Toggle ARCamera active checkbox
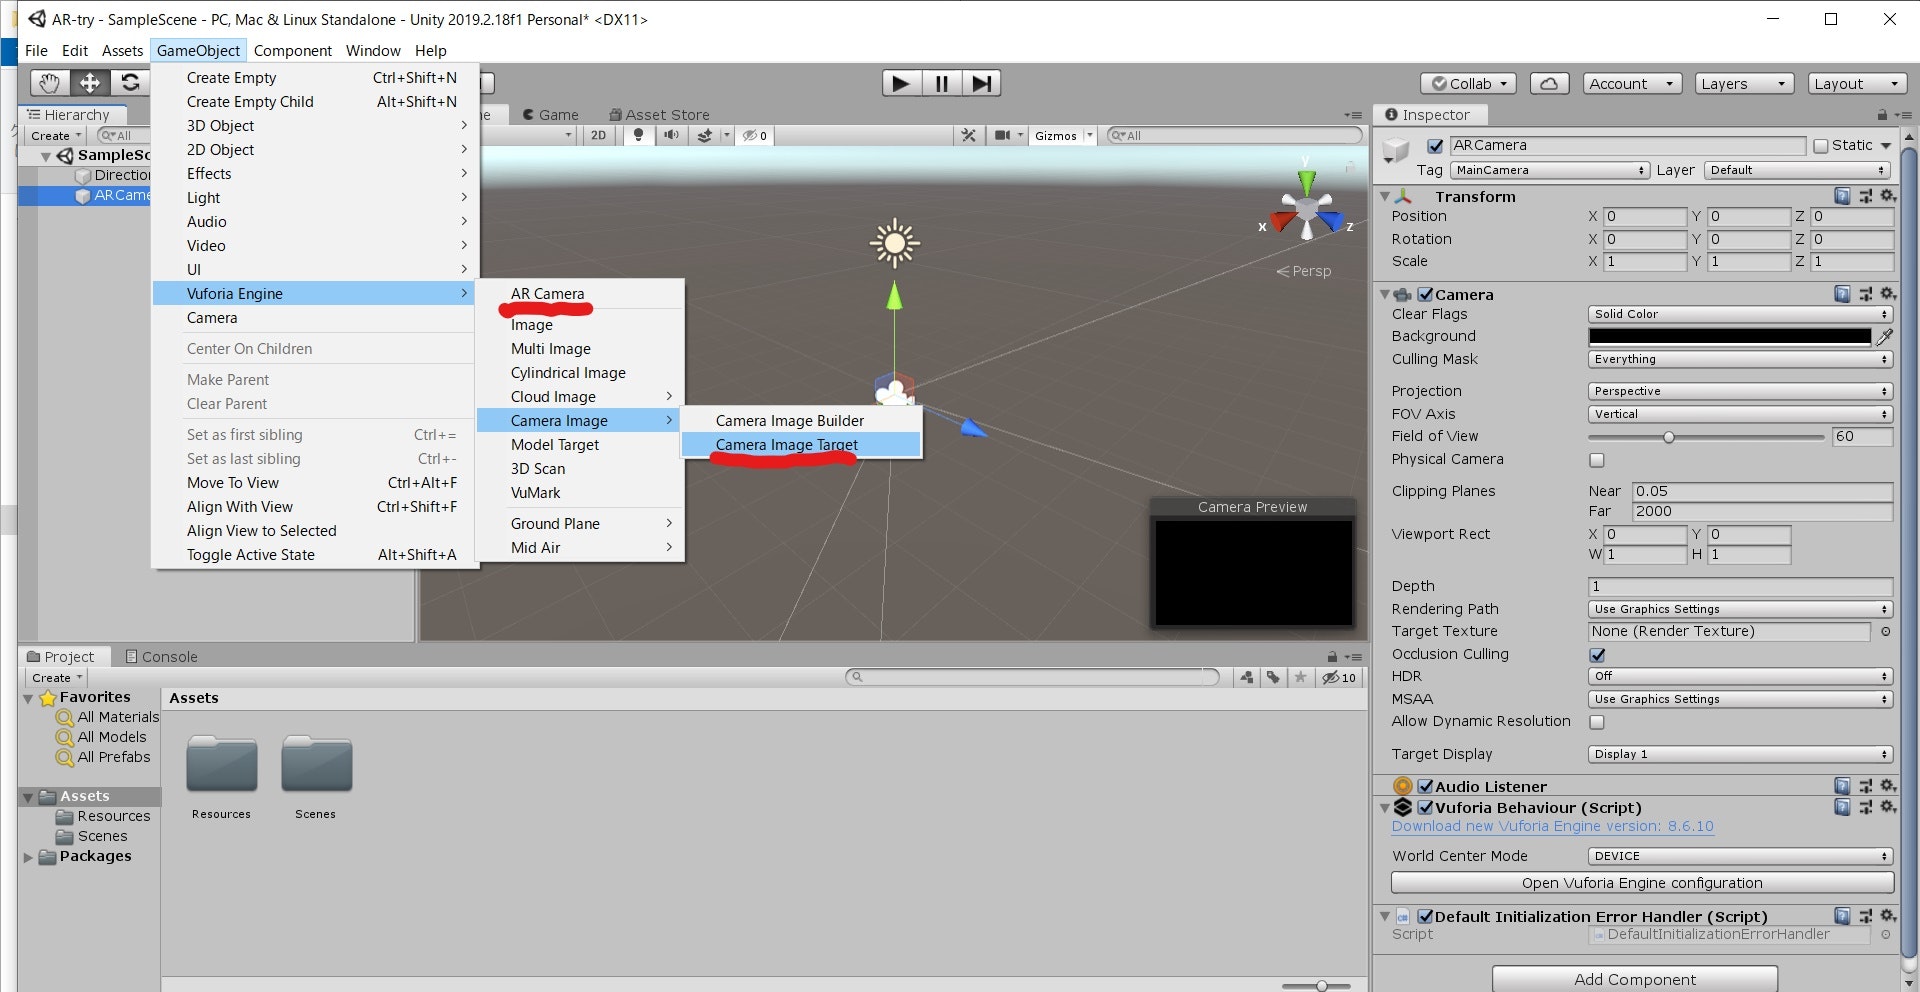The image size is (1920, 992). tap(1435, 146)
